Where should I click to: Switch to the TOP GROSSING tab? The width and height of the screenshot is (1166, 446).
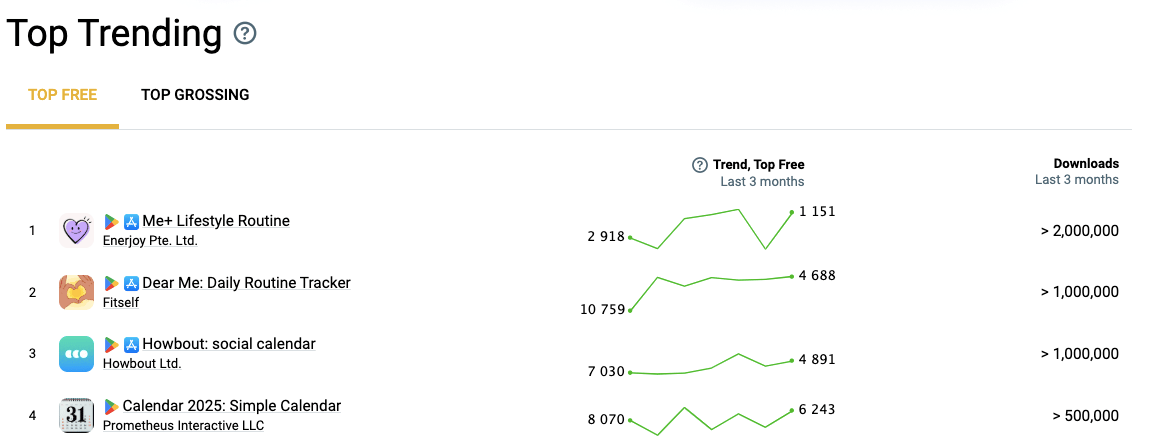[x=195, y=95]
